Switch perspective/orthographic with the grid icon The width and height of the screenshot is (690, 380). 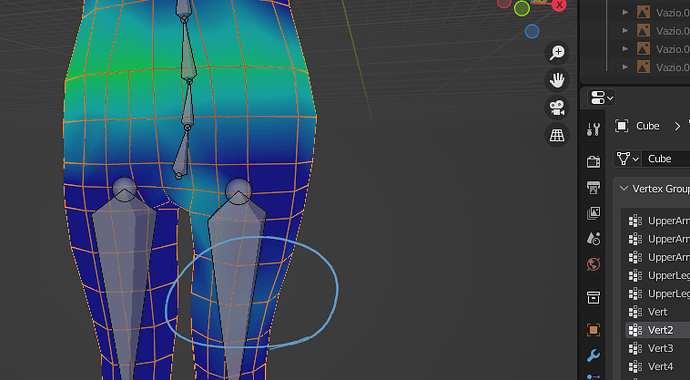coord(557,135)
